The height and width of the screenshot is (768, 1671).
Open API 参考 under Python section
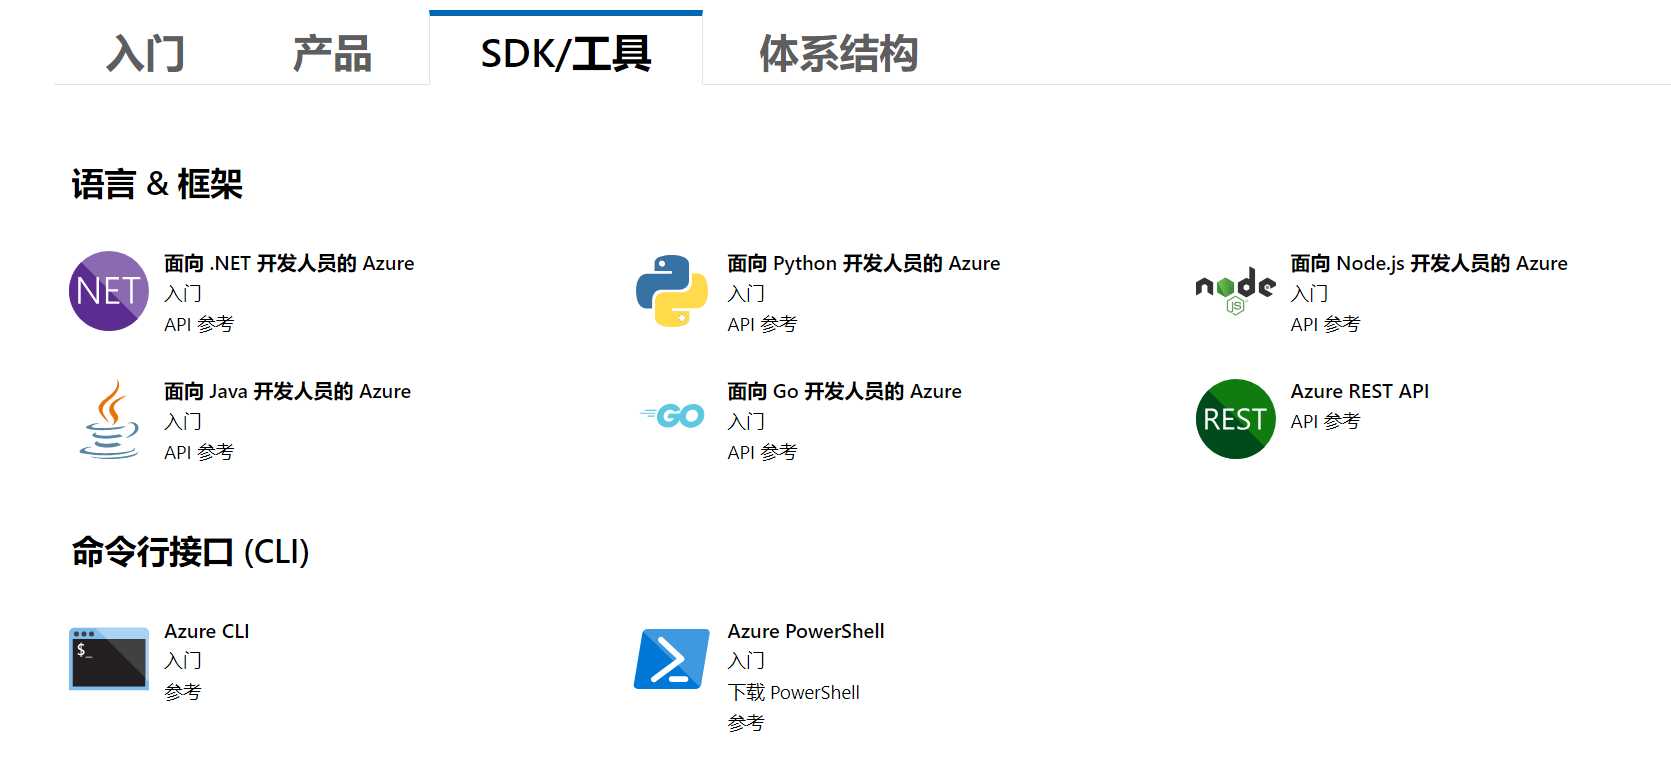pyautogui.click(x=762, y=324)
